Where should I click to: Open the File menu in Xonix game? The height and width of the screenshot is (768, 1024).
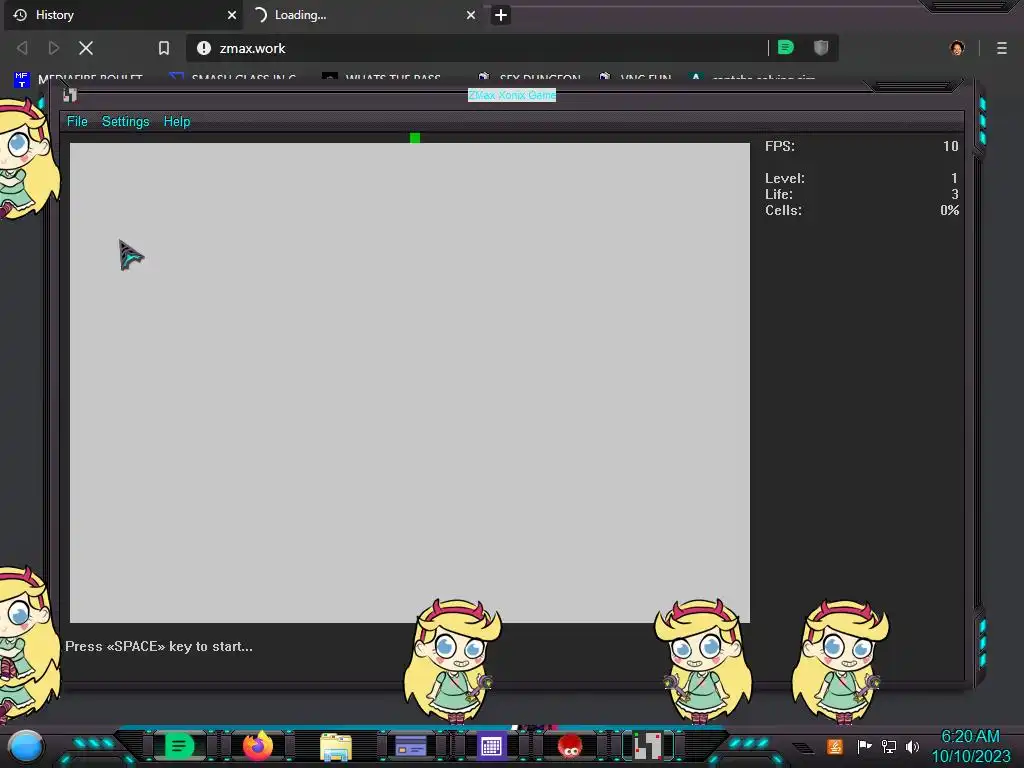[77, 121]
